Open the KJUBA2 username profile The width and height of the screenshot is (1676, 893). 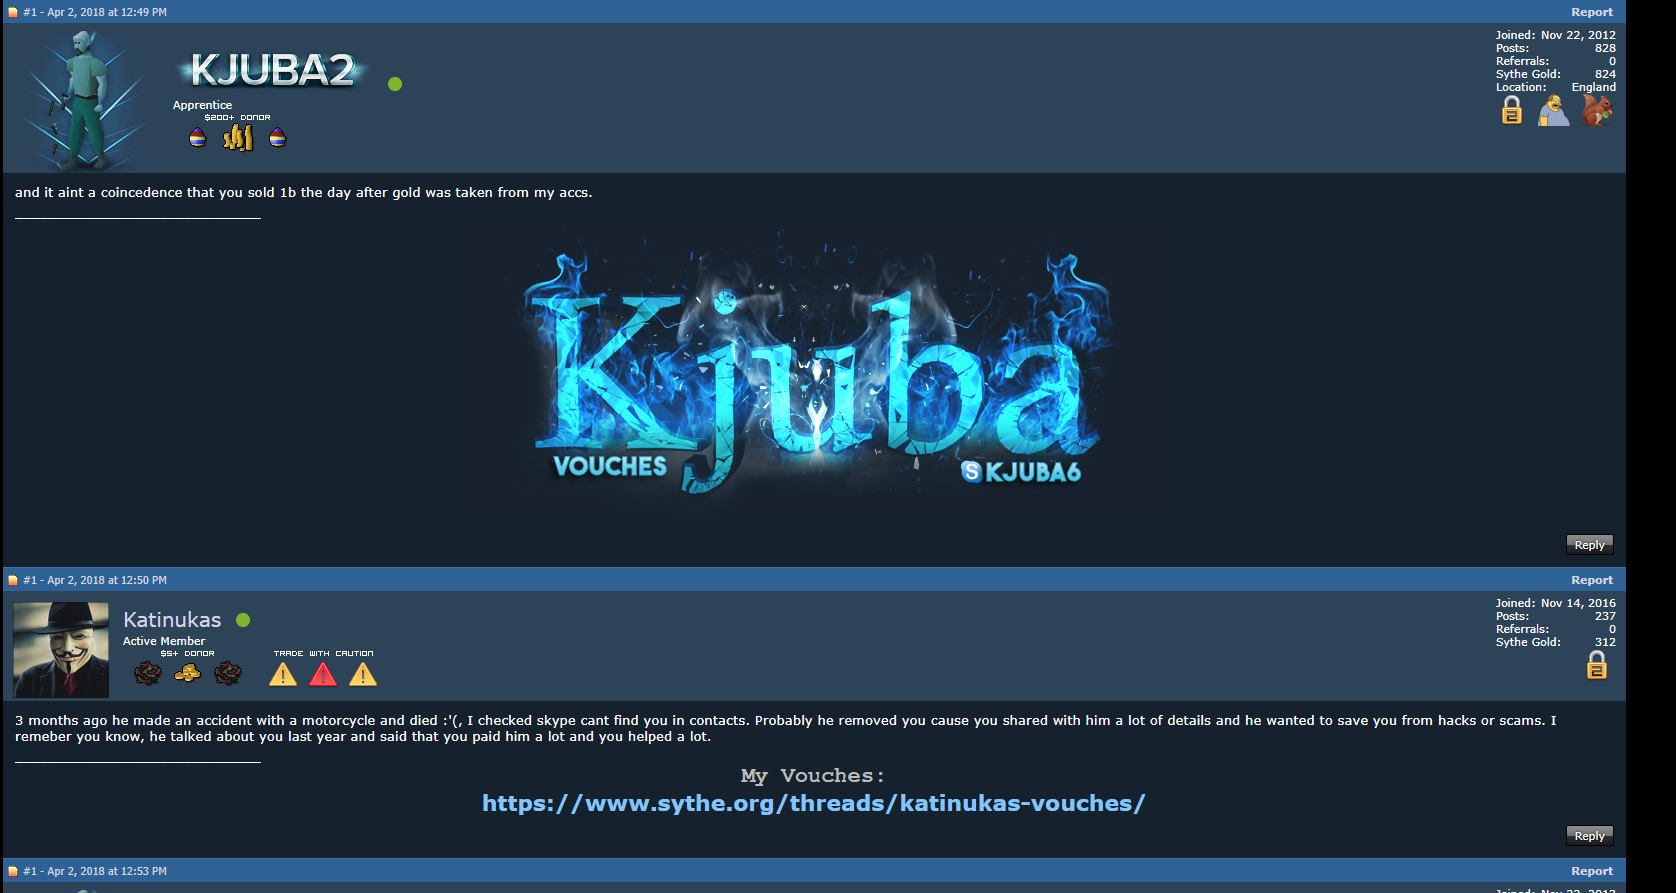pos(272,70)
